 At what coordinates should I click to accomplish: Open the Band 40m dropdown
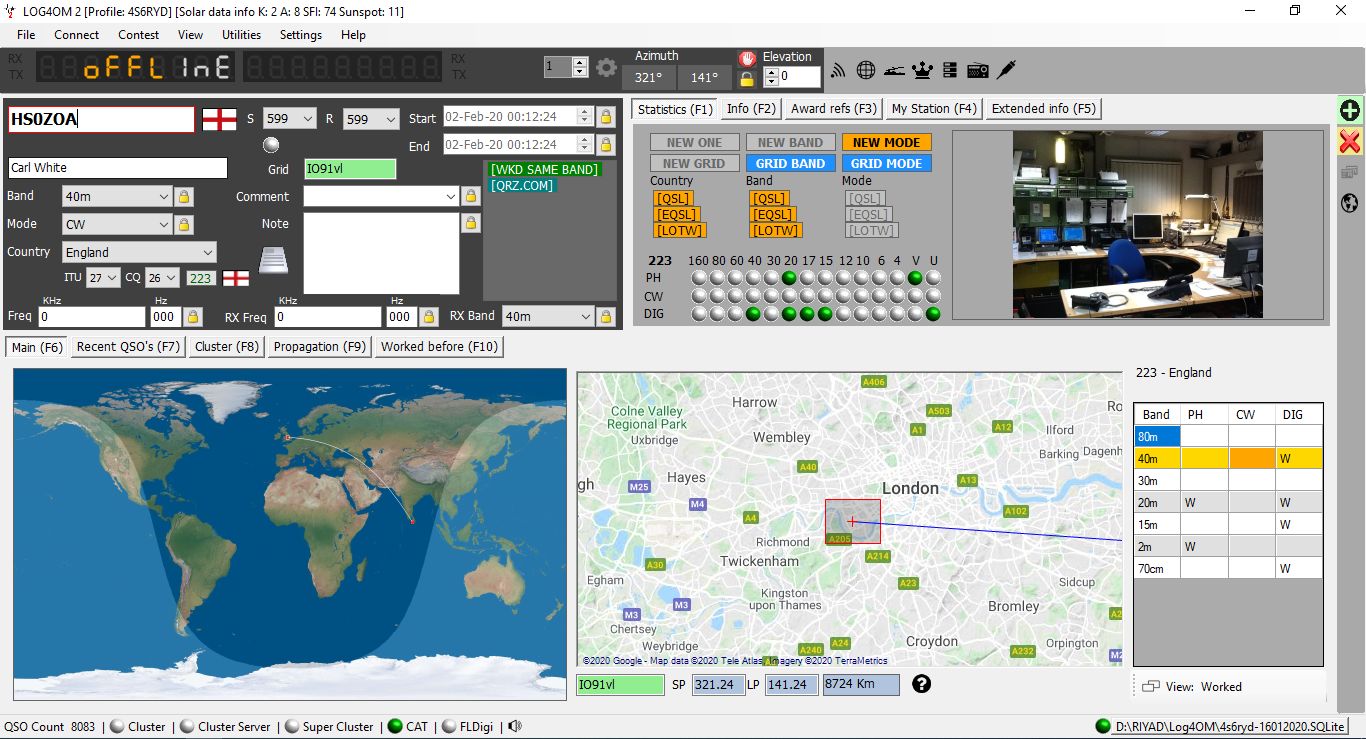tap(164, 197)
